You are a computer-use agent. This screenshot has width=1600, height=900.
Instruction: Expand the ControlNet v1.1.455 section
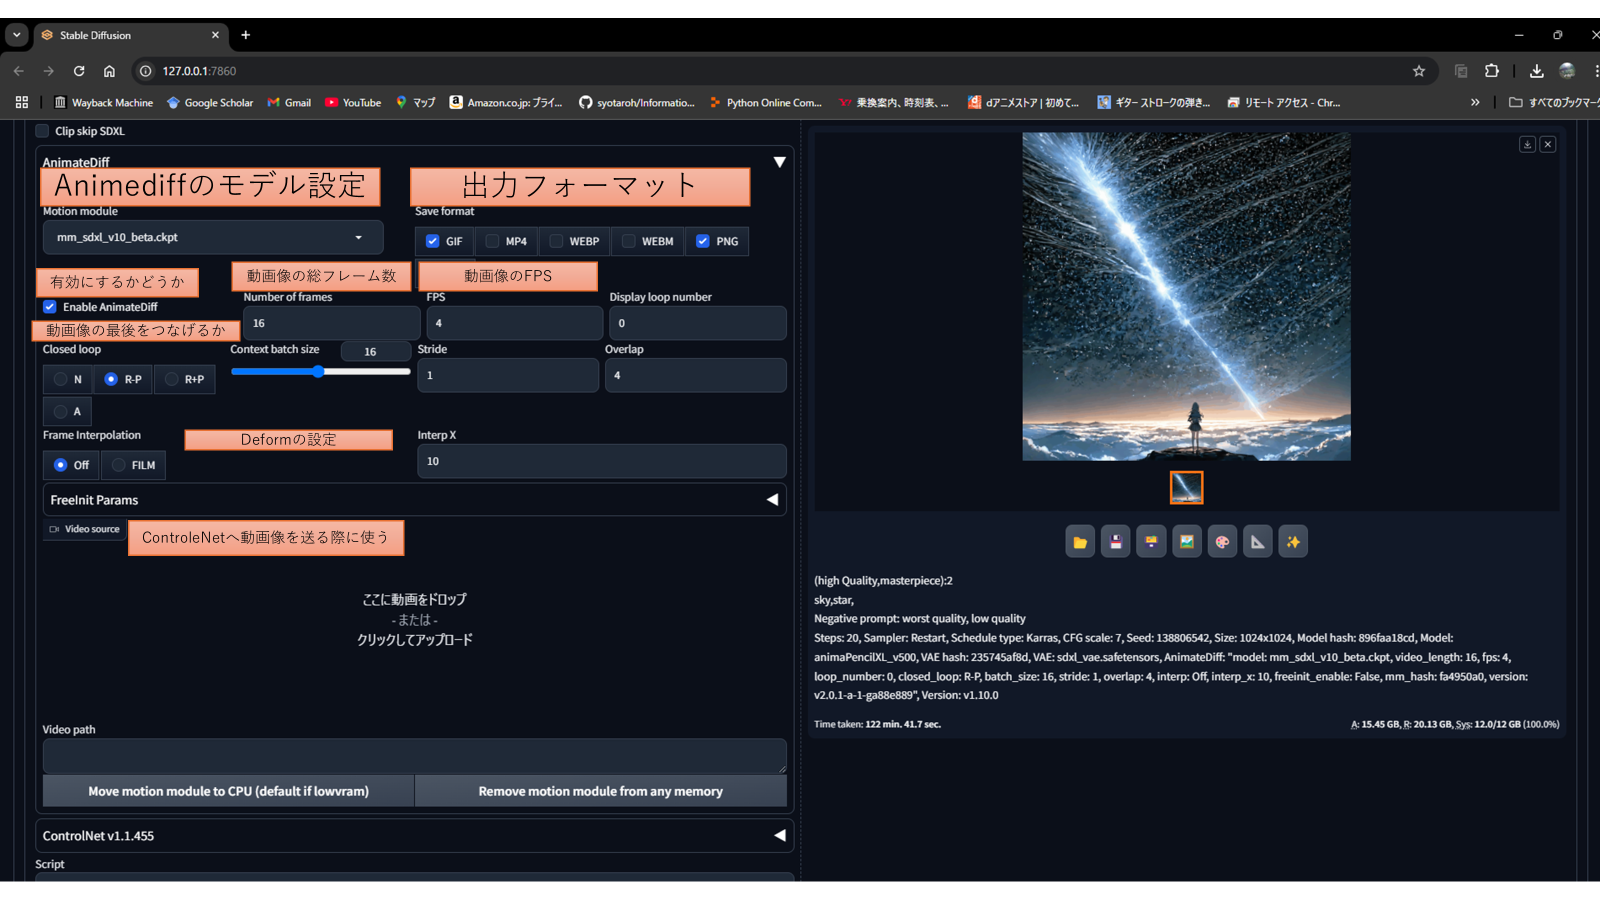[779, 836]
